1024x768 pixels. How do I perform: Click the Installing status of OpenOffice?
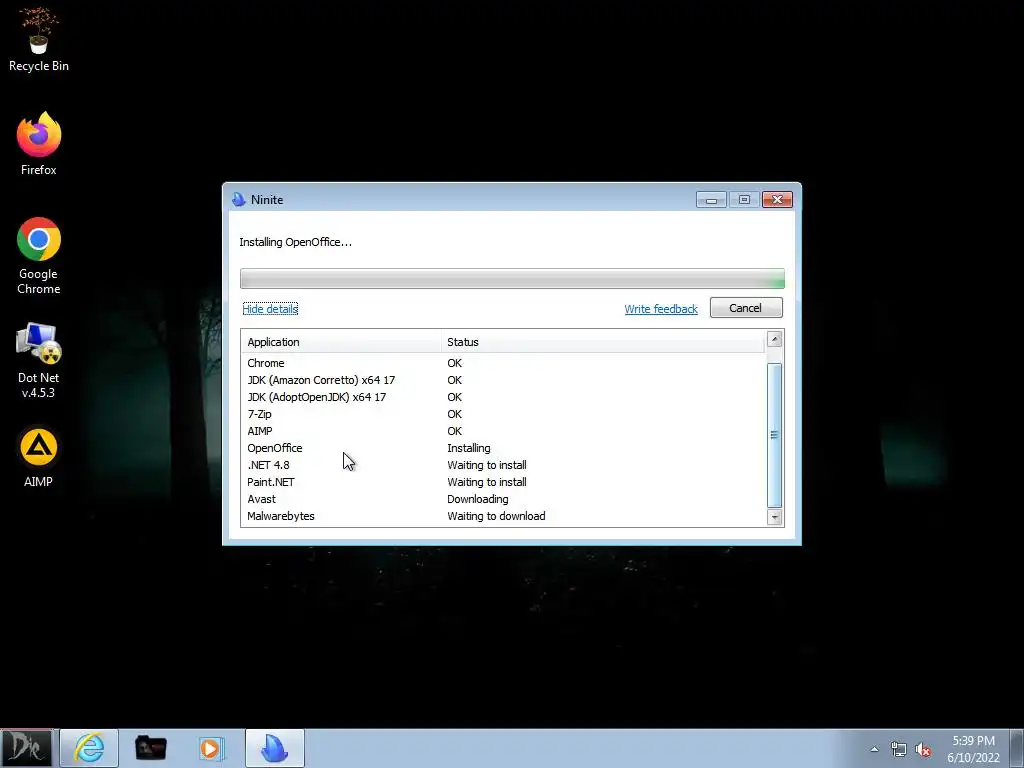(x=468, y=448)
